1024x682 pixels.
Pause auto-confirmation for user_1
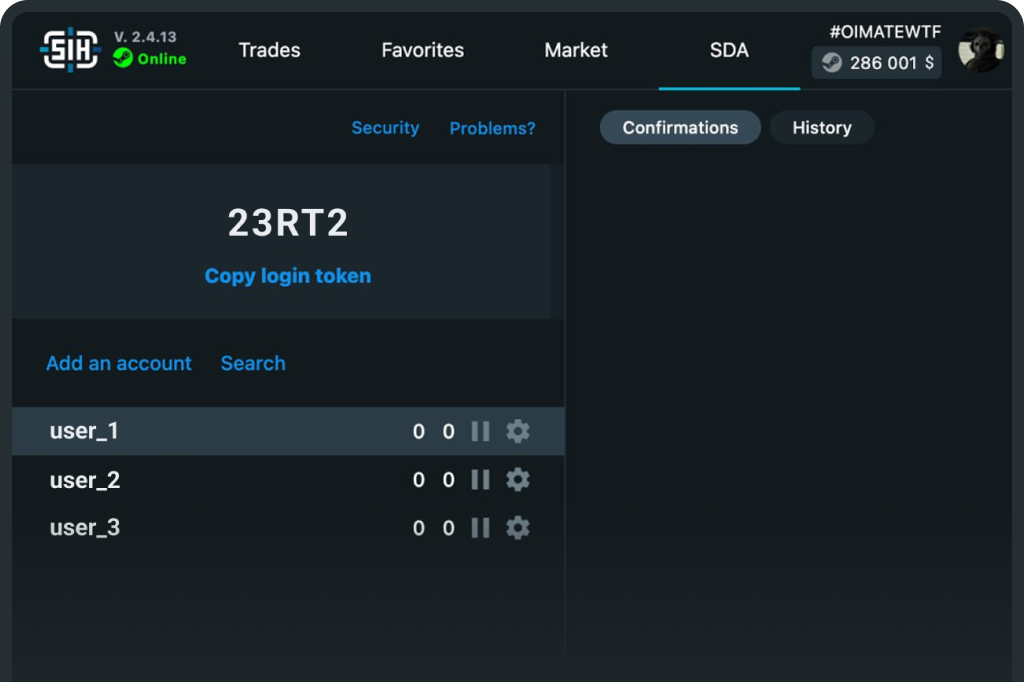point(480,431)
